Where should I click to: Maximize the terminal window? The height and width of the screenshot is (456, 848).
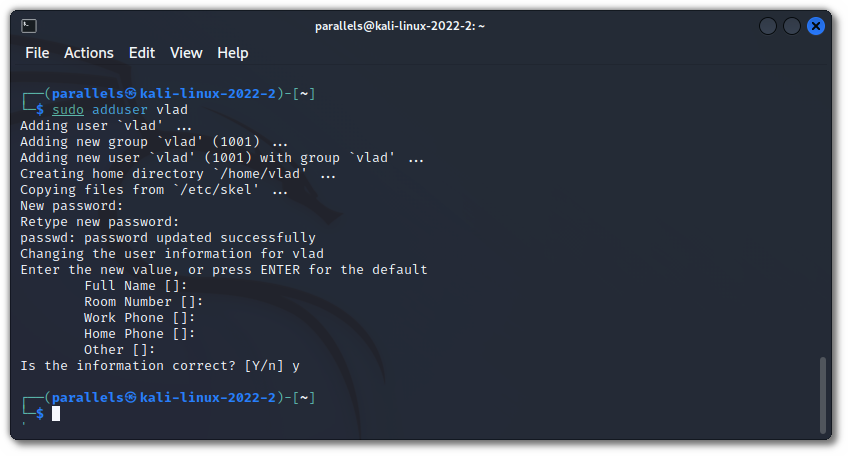tap(791, 26)
